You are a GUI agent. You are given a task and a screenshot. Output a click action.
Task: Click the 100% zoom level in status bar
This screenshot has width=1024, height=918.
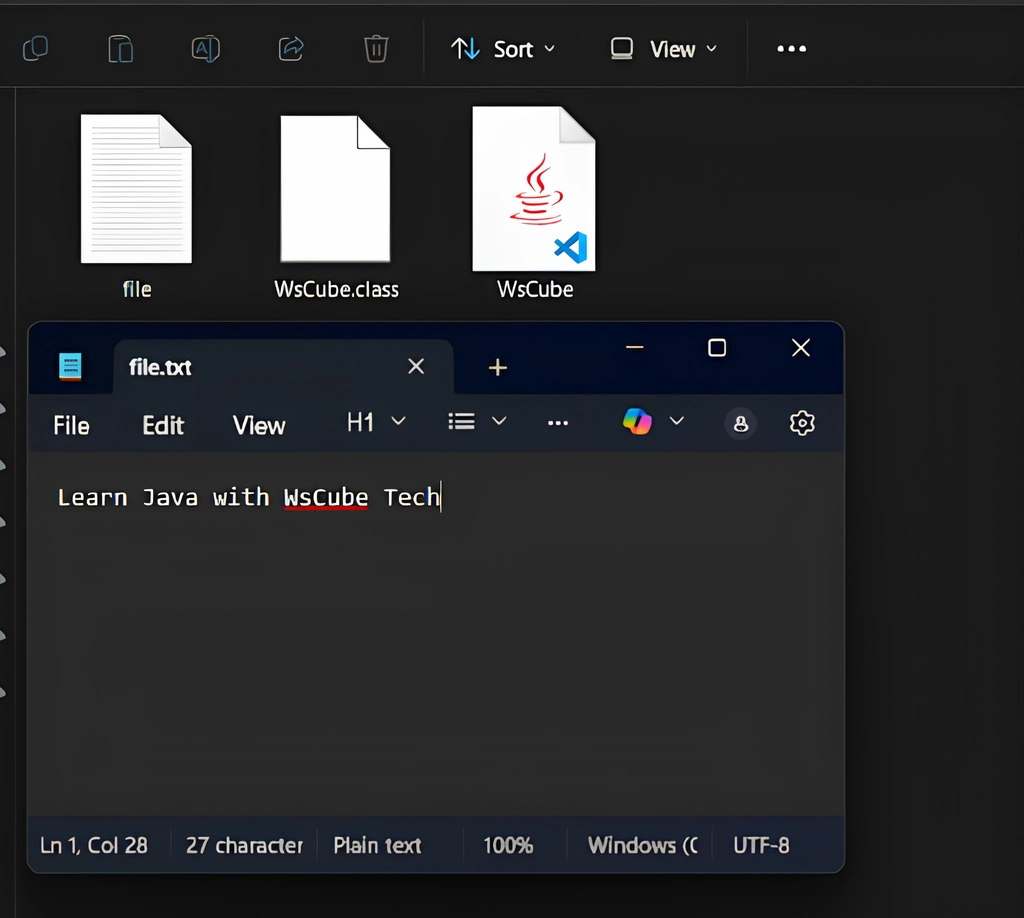[508, 845]
